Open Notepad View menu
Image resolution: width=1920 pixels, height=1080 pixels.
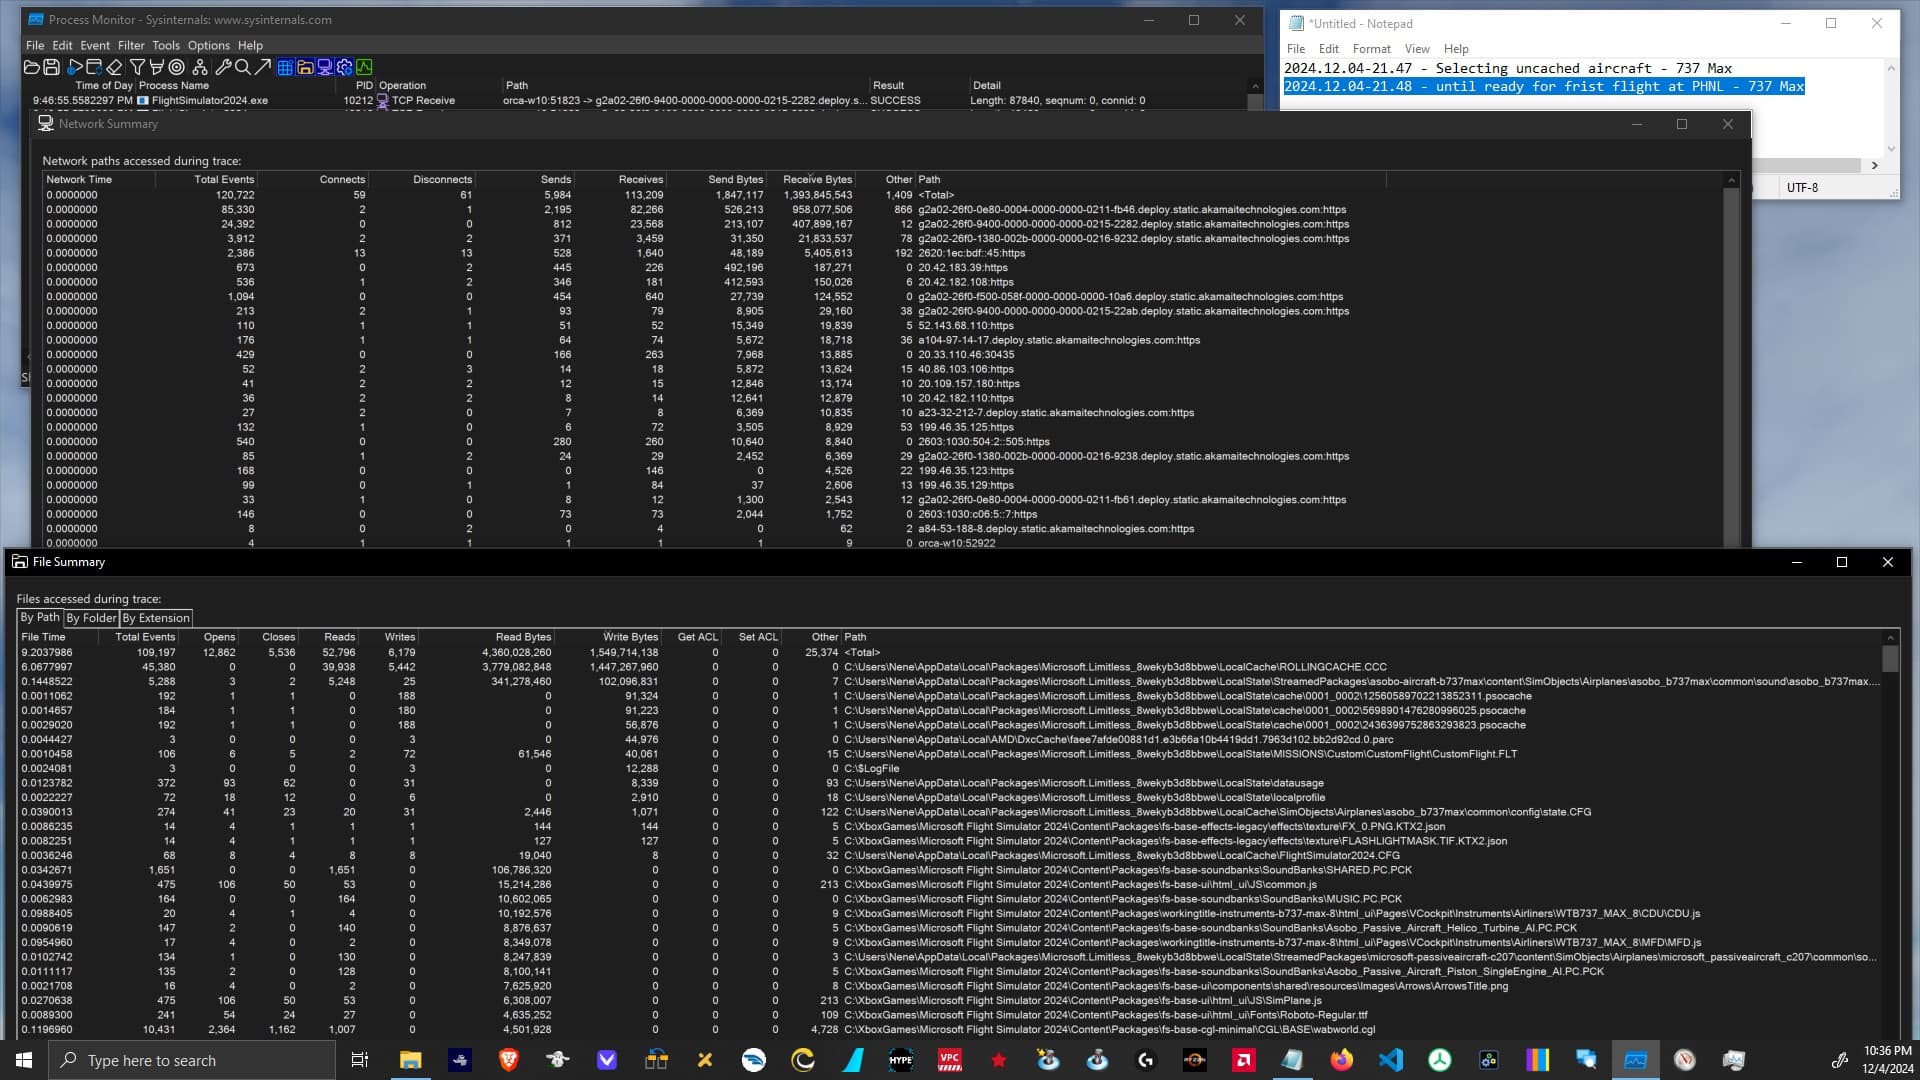pos(1417,48)
